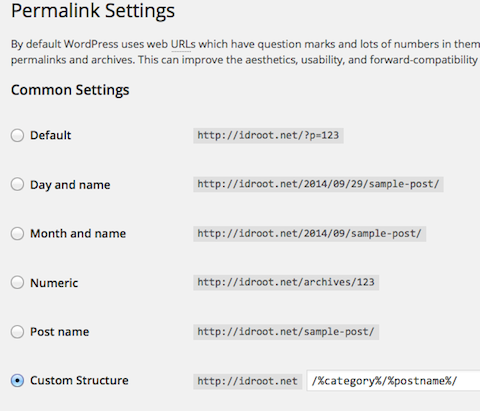Switch to the Post name radio button
The height and width of the screenshot is (411, 480).
(x=17, y=332)
